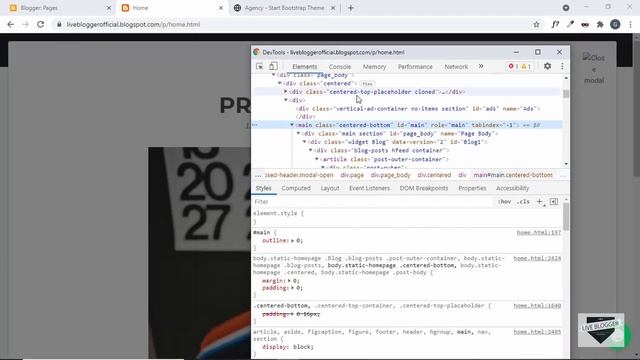
Task: Click the color picker eyedropper extension
Action: [570, 24]
